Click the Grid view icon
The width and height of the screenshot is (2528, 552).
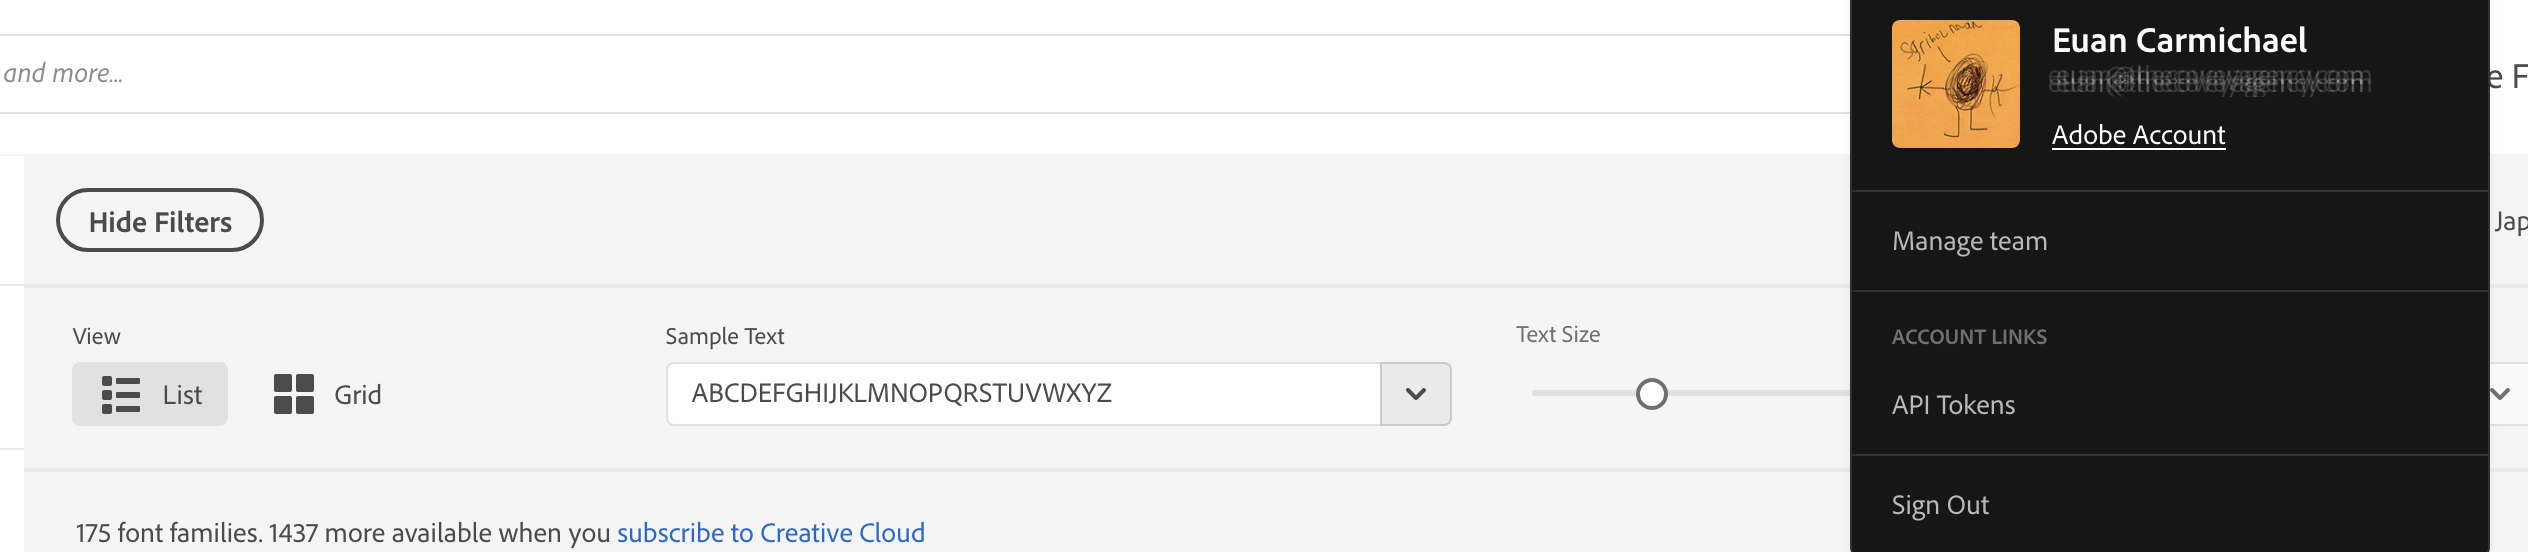[x=294, y=394]
